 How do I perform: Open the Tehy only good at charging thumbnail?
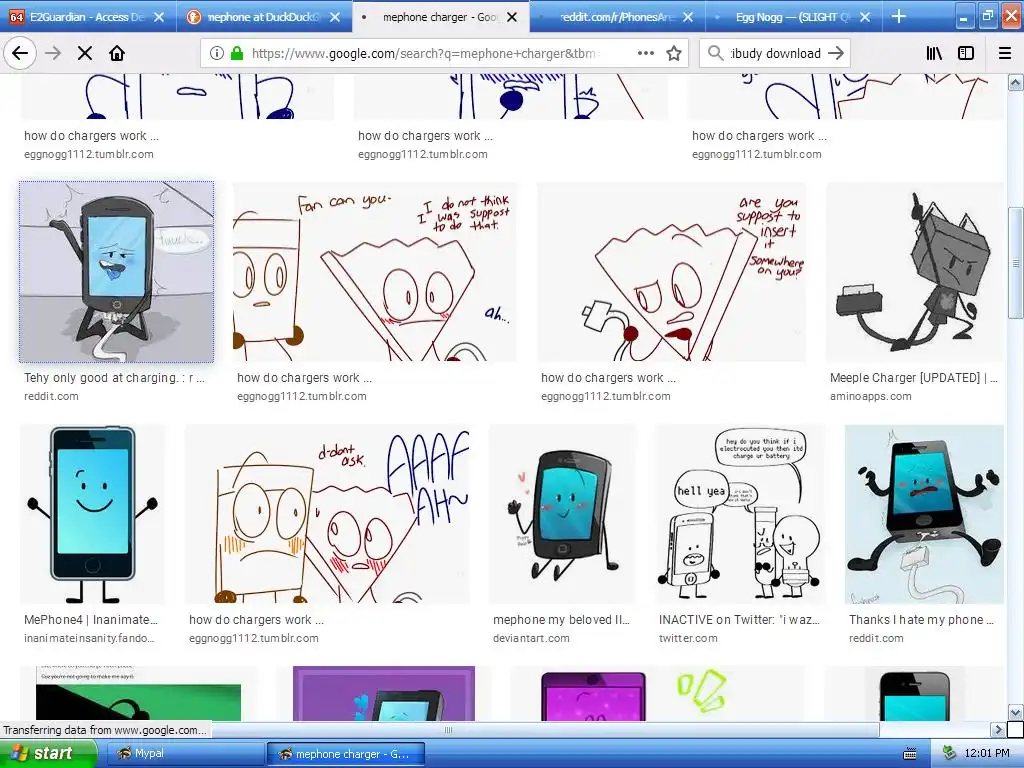pyautogui.click(x=116, y=272)
